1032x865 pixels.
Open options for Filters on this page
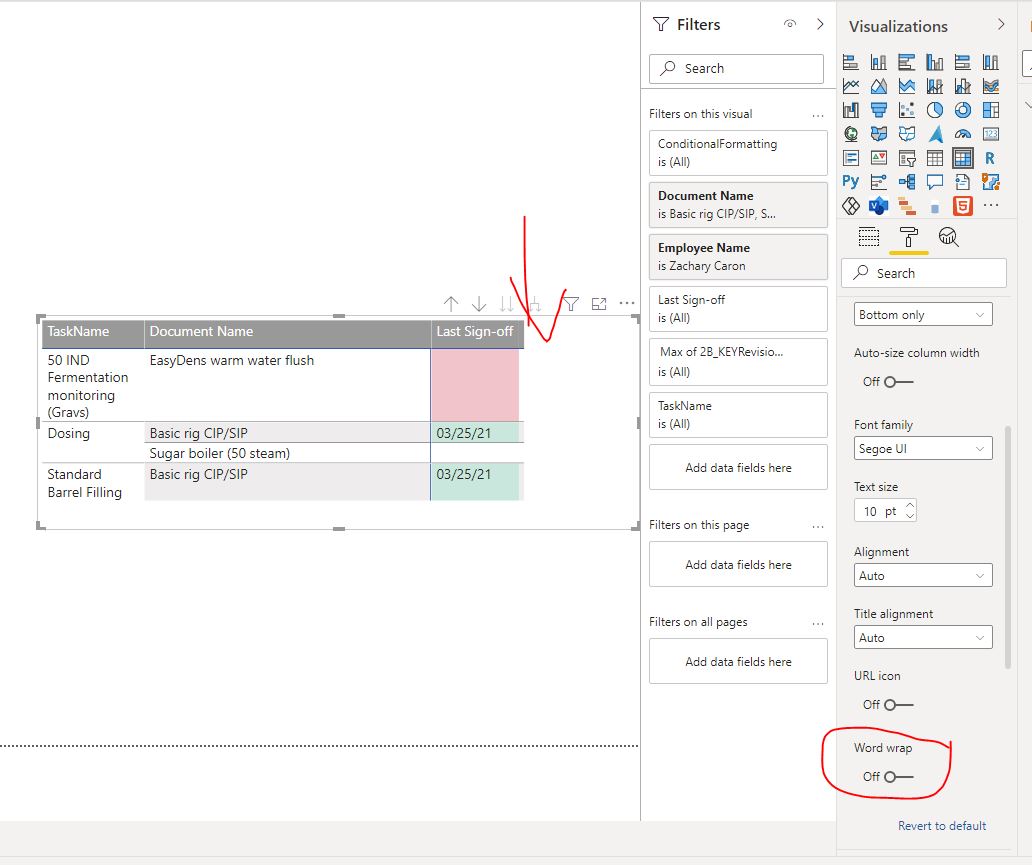[817, 527]
